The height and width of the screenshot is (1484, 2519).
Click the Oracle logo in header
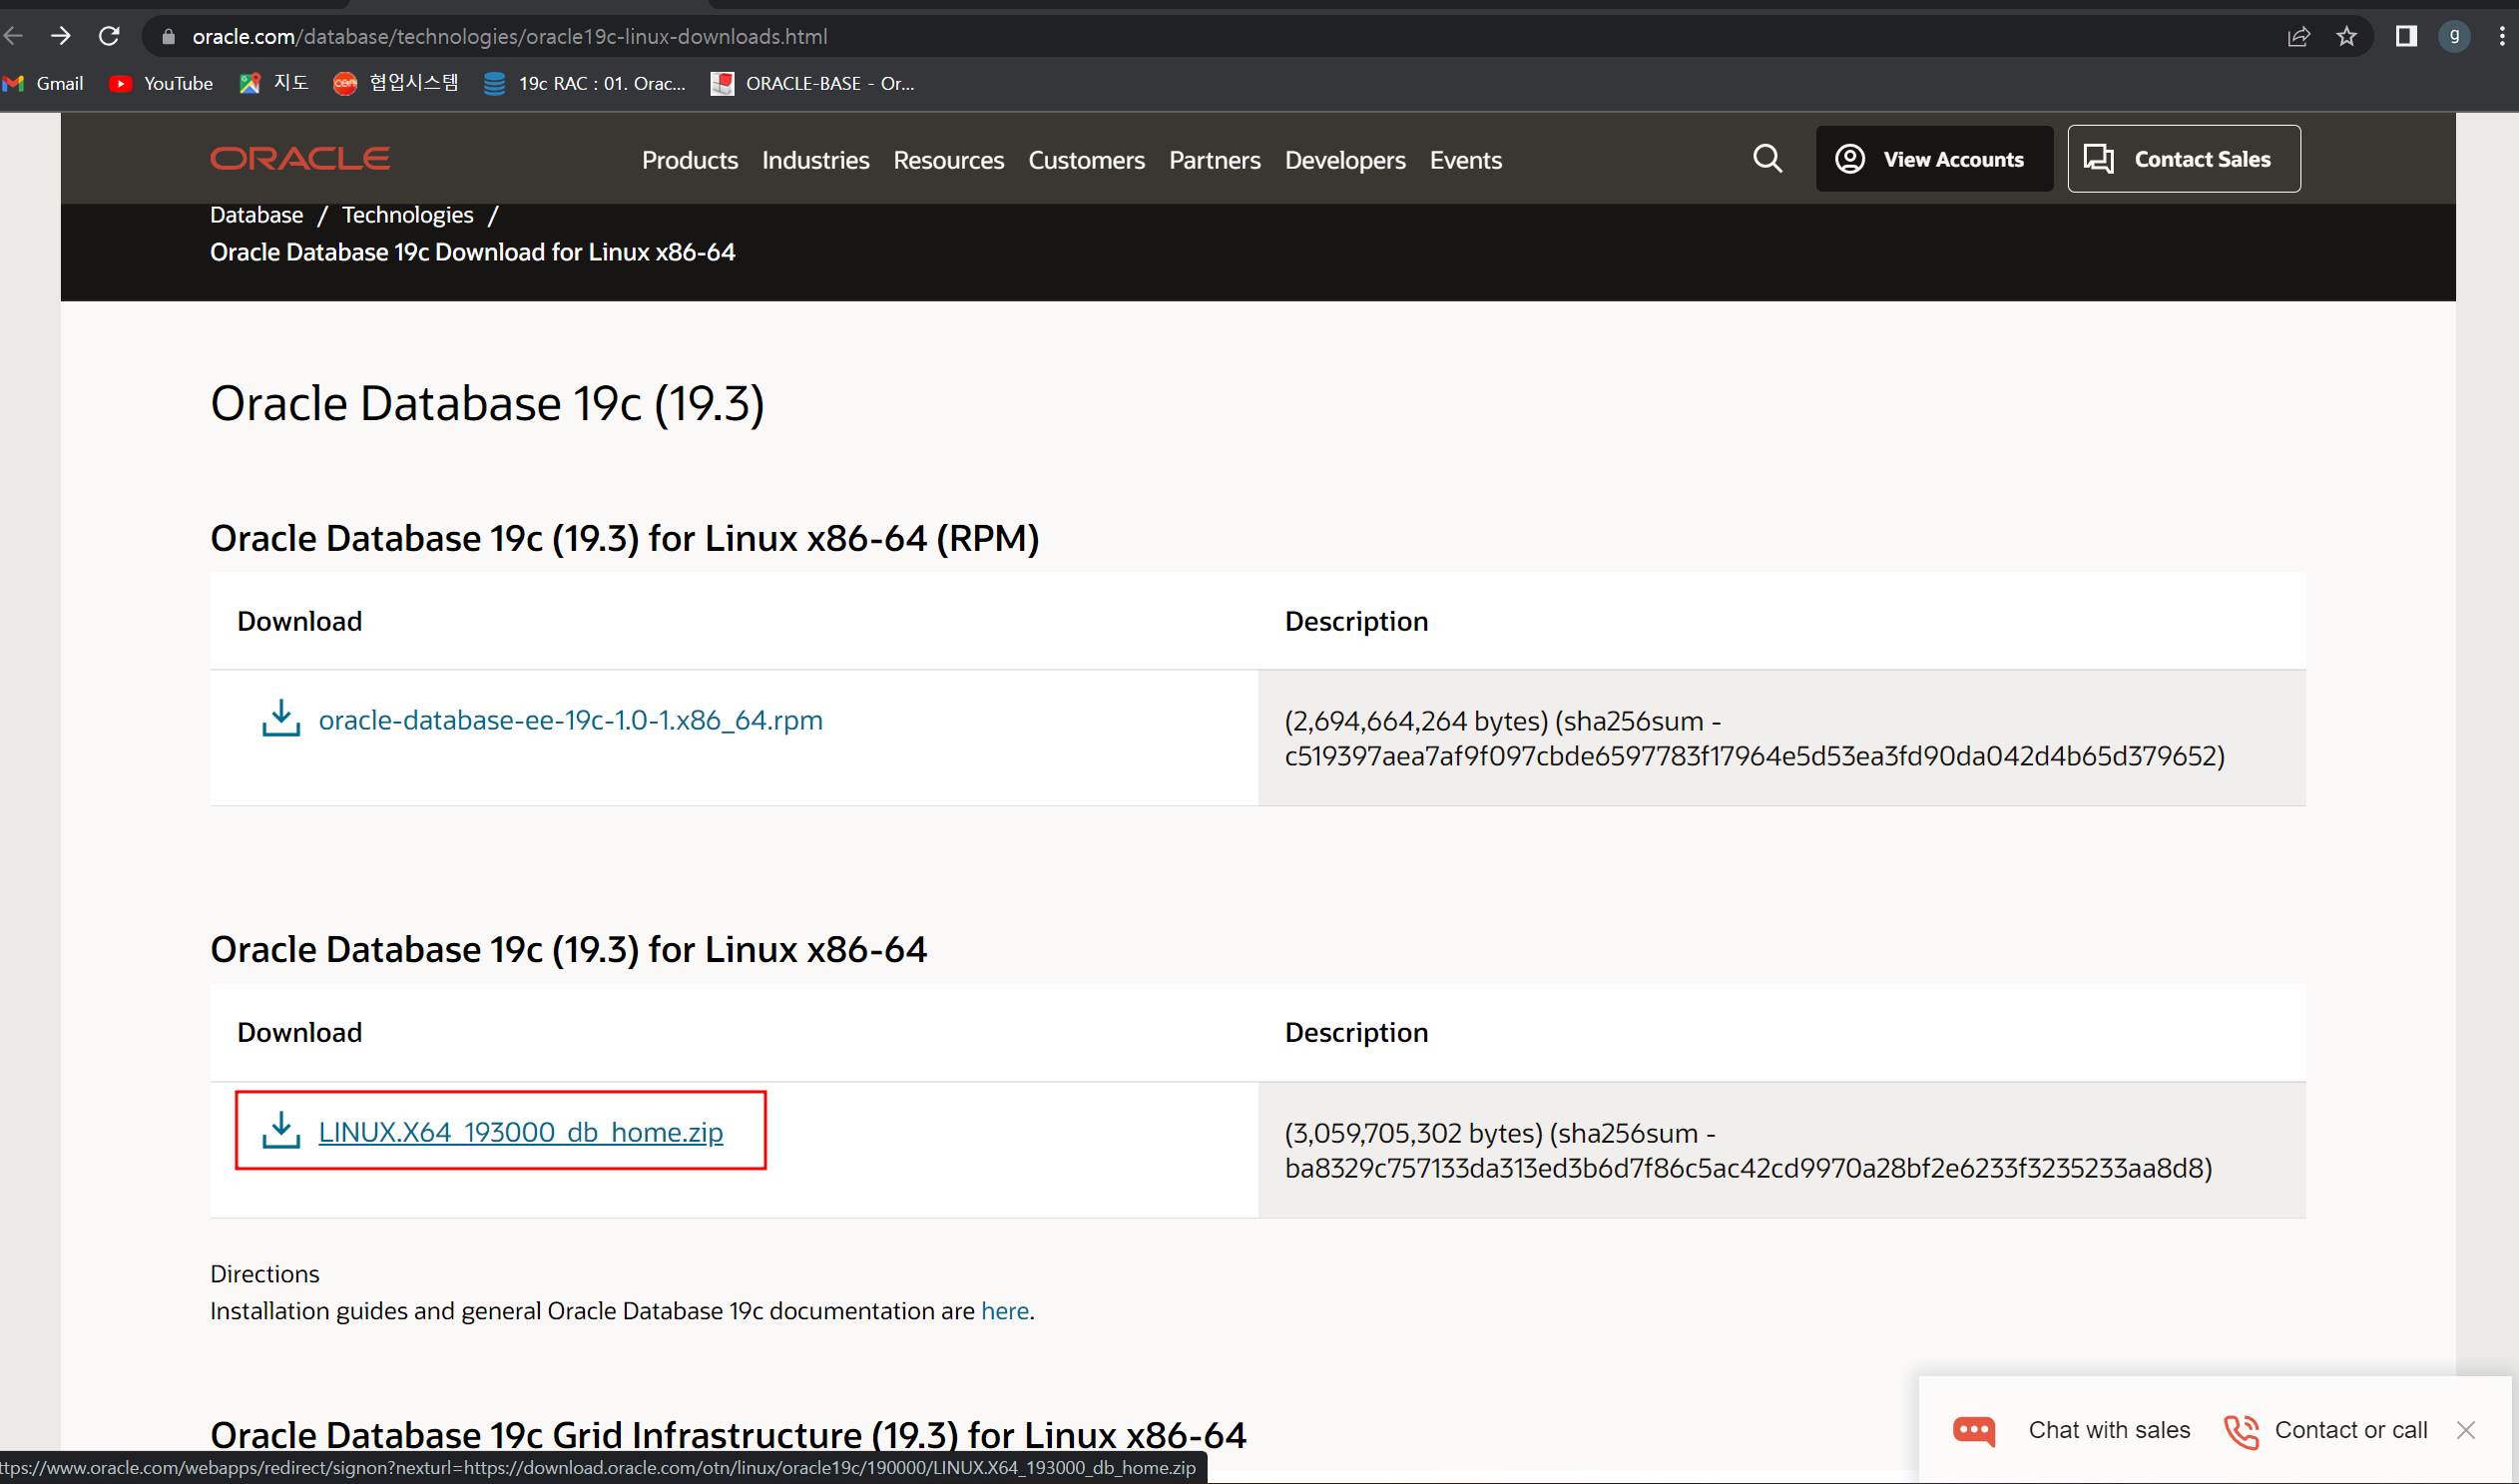tap(300, 159)
